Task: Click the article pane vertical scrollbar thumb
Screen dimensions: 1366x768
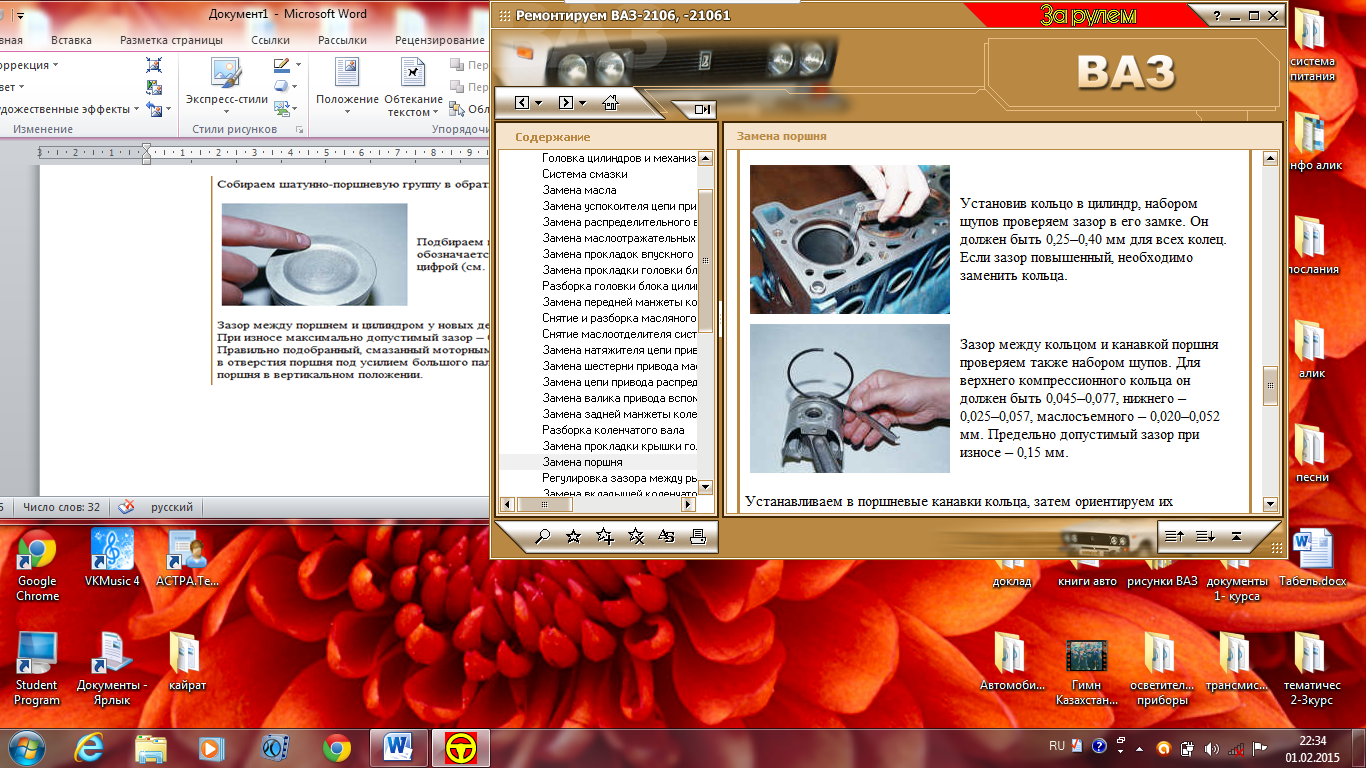Action: (x=1270, y=385)
